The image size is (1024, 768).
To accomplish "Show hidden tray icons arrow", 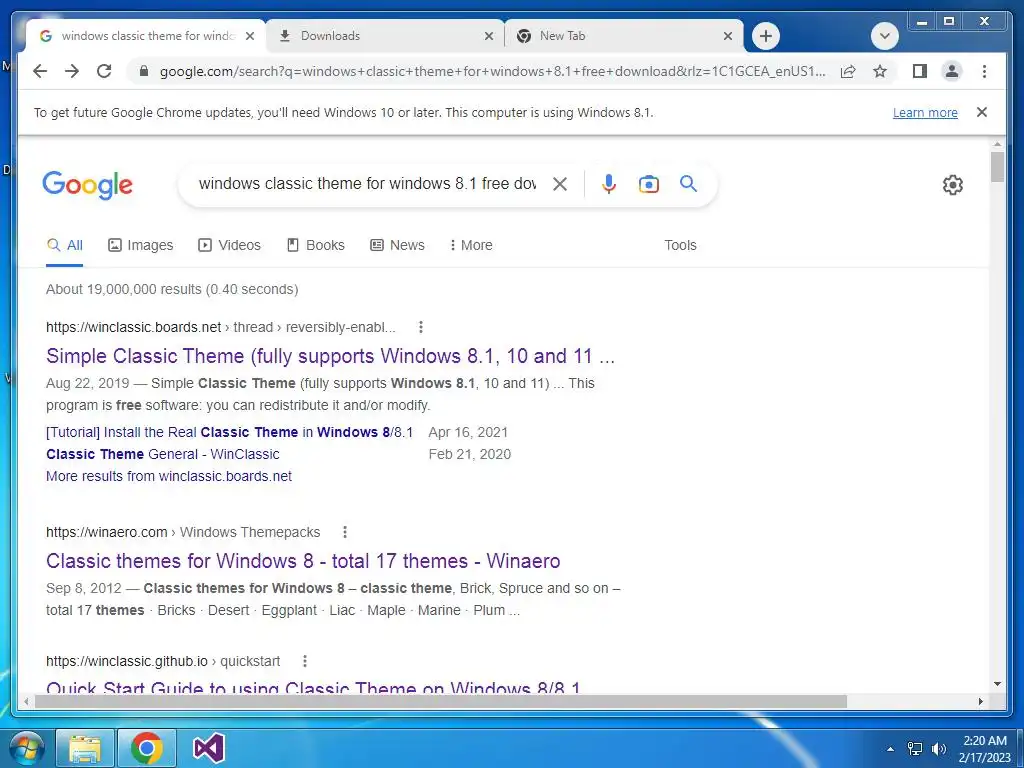I will pos(890,749).
